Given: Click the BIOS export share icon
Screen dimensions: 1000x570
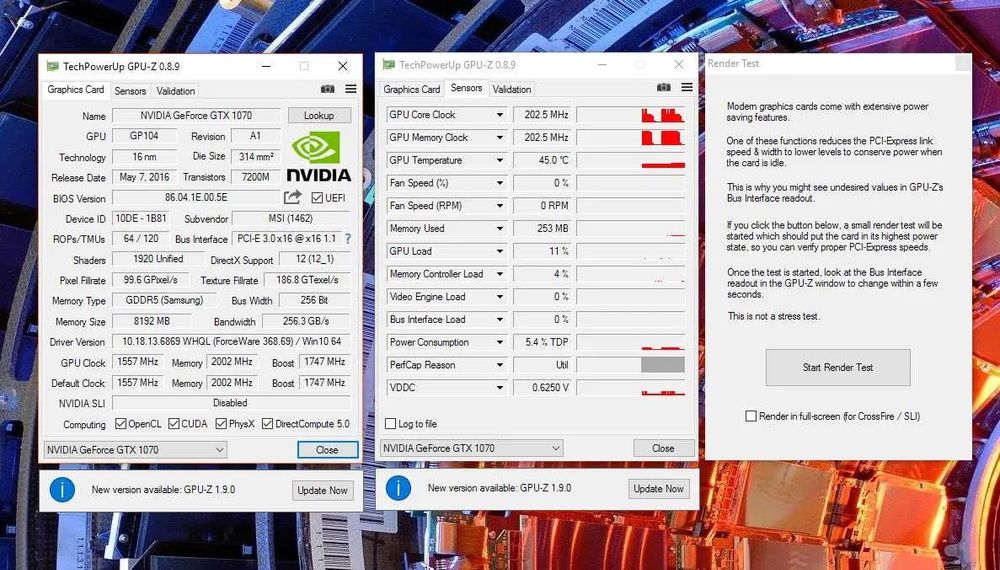Looking at the screenshot, I should [x=292, y=198].
